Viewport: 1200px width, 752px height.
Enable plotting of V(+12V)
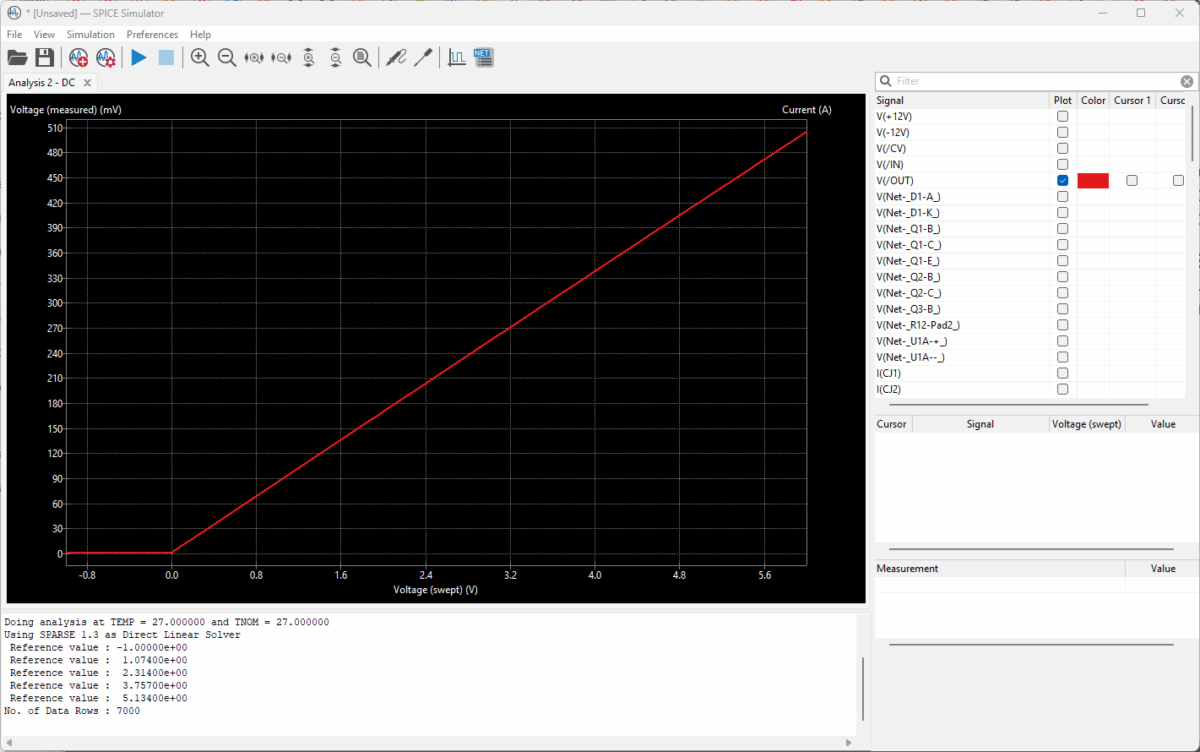click(x=1062, y=116)
